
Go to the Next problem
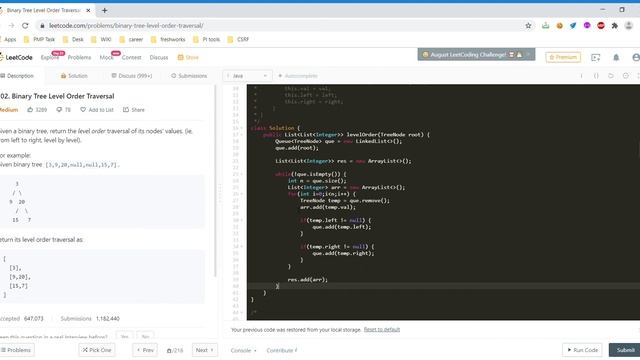pos(204,350)
